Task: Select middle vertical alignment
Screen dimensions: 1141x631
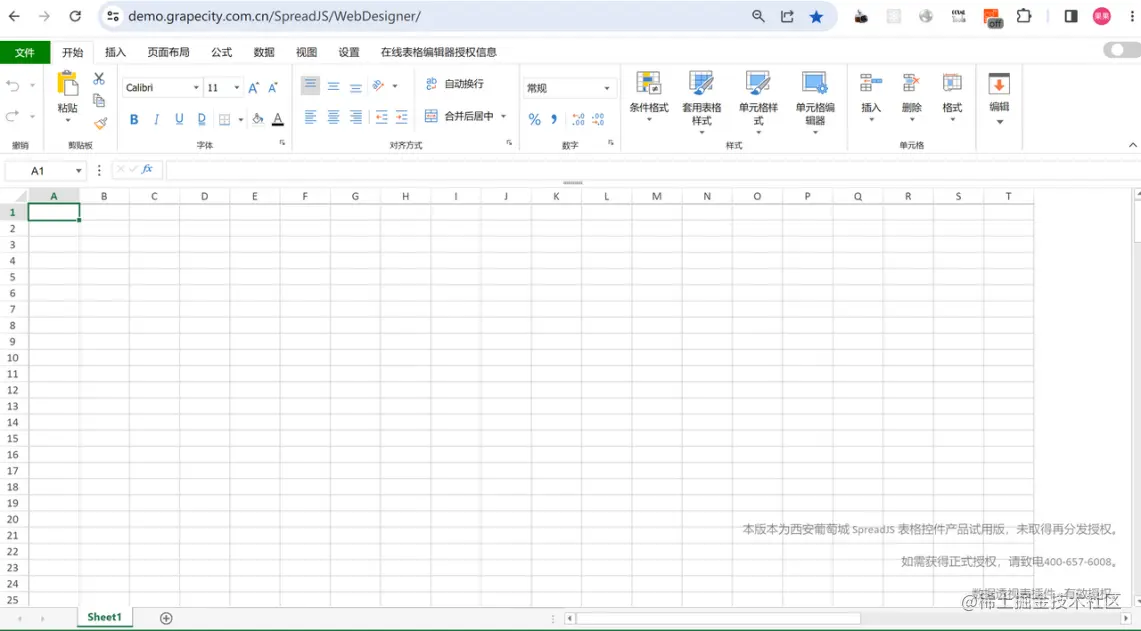Action: (333, 87)
